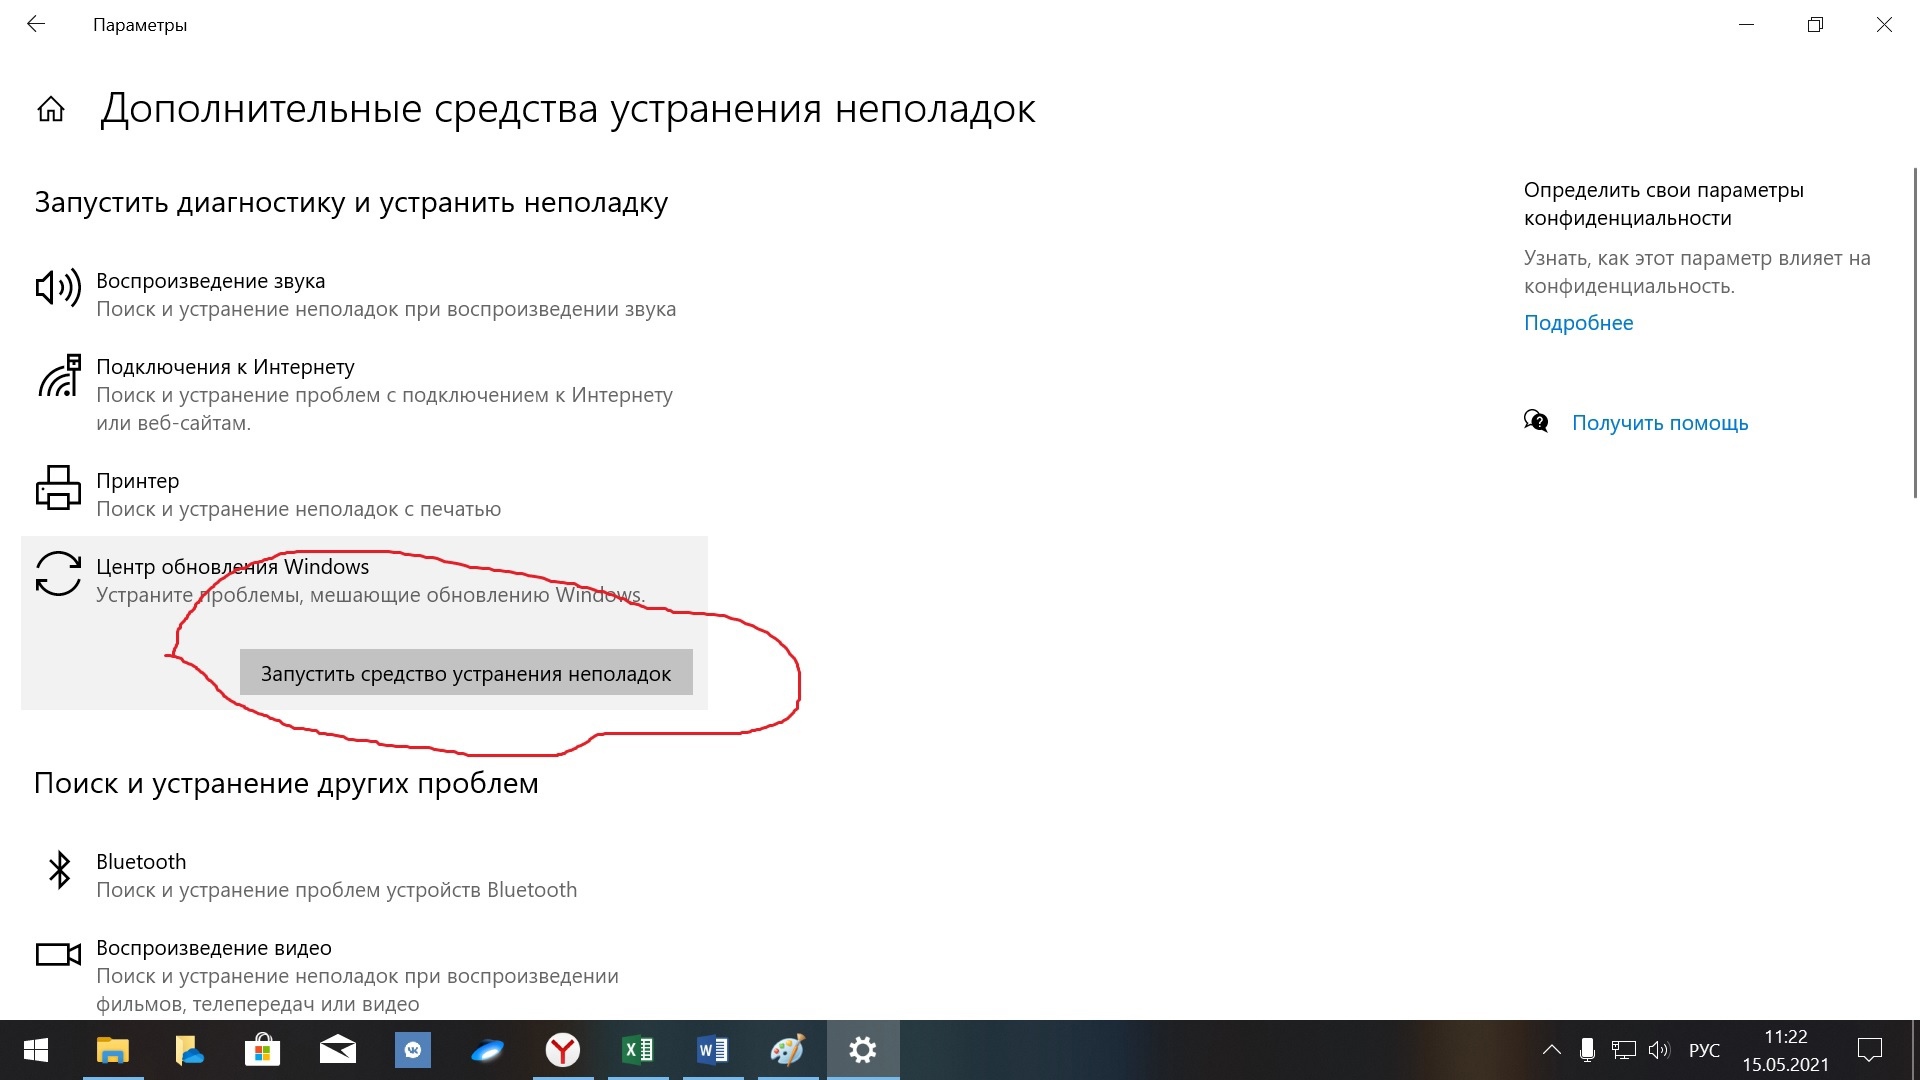Click the Settings gear in taskbar

(x=863, y=1050)
